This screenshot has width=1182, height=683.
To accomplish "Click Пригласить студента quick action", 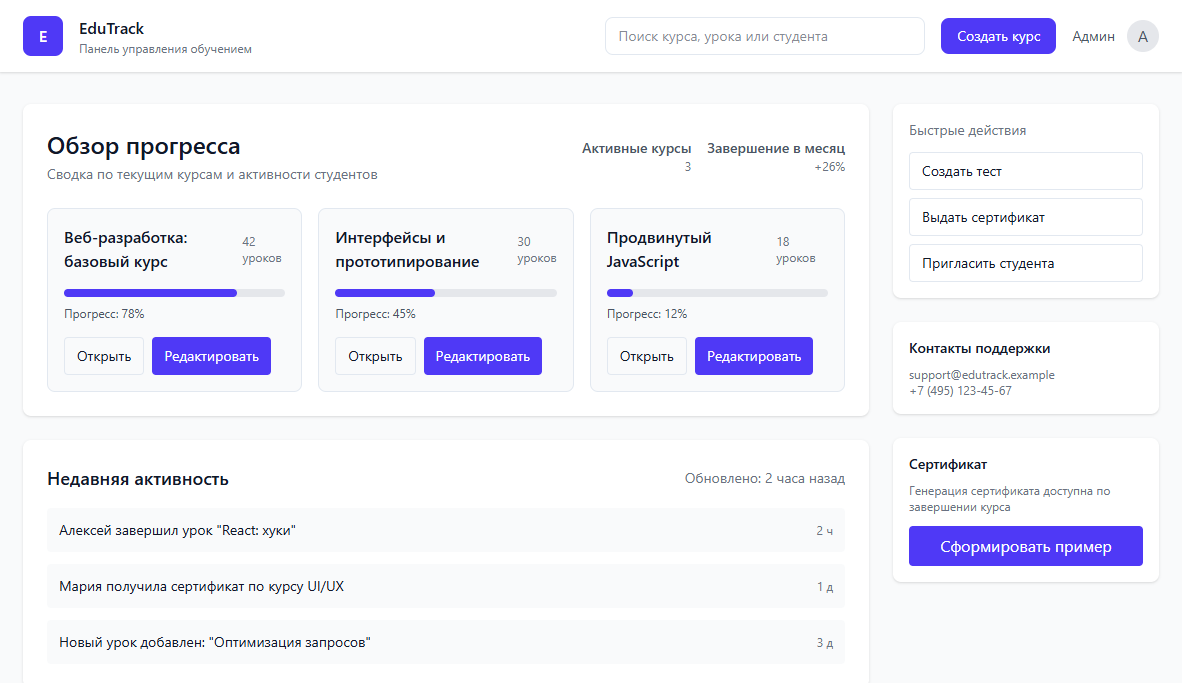I will pos(1025,262).
